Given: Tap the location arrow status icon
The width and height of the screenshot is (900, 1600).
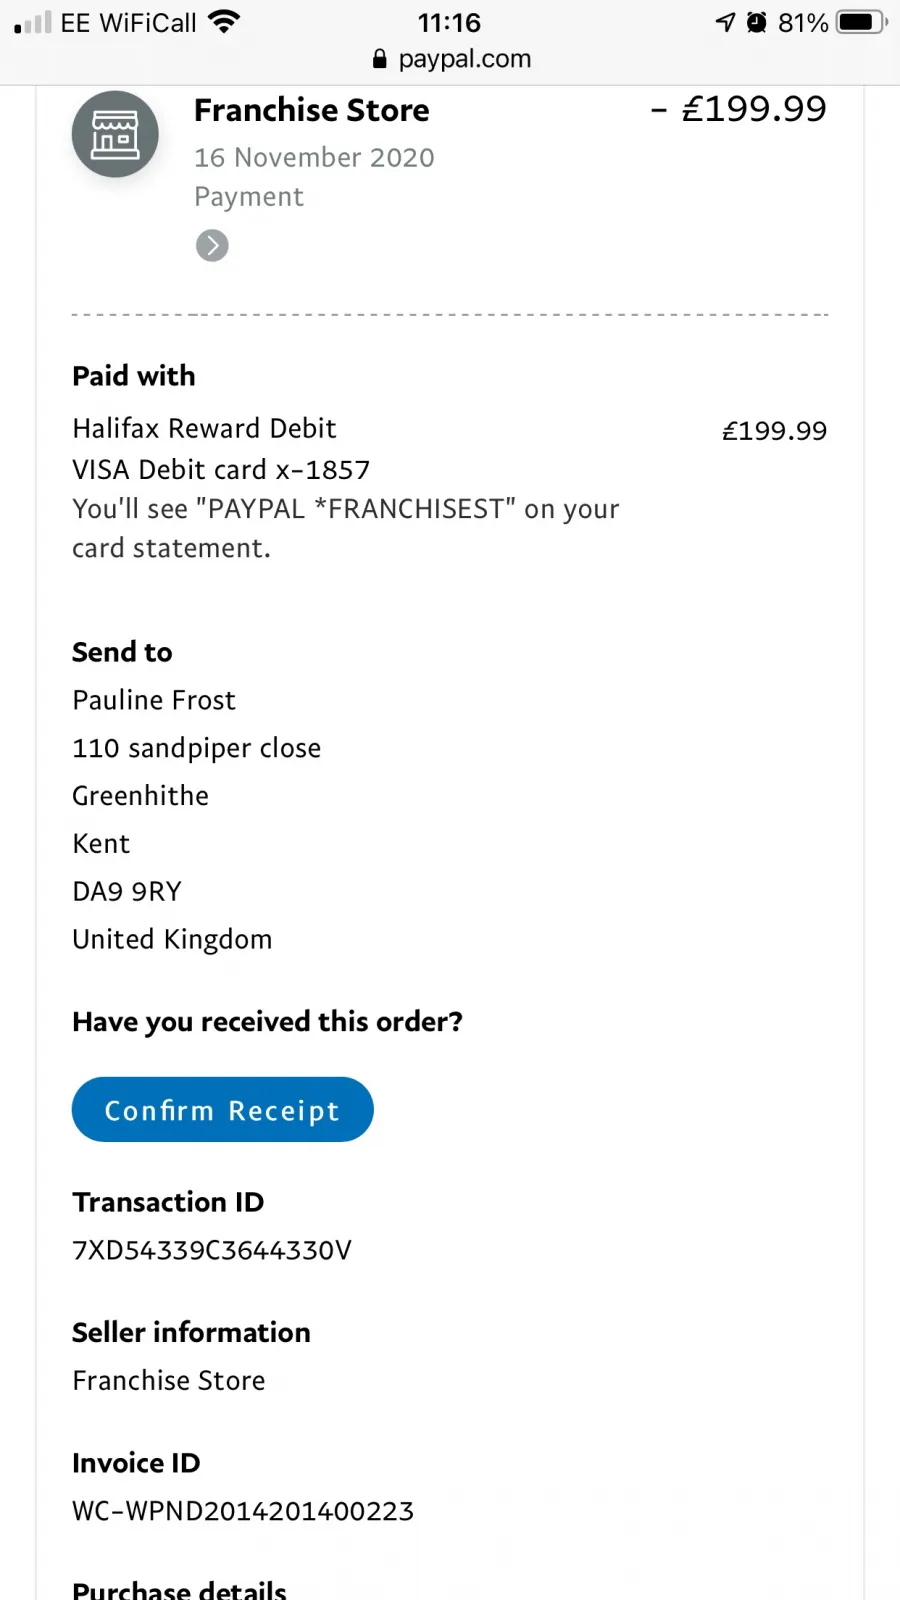Looking at the screenshot, I should coord(725,22).
